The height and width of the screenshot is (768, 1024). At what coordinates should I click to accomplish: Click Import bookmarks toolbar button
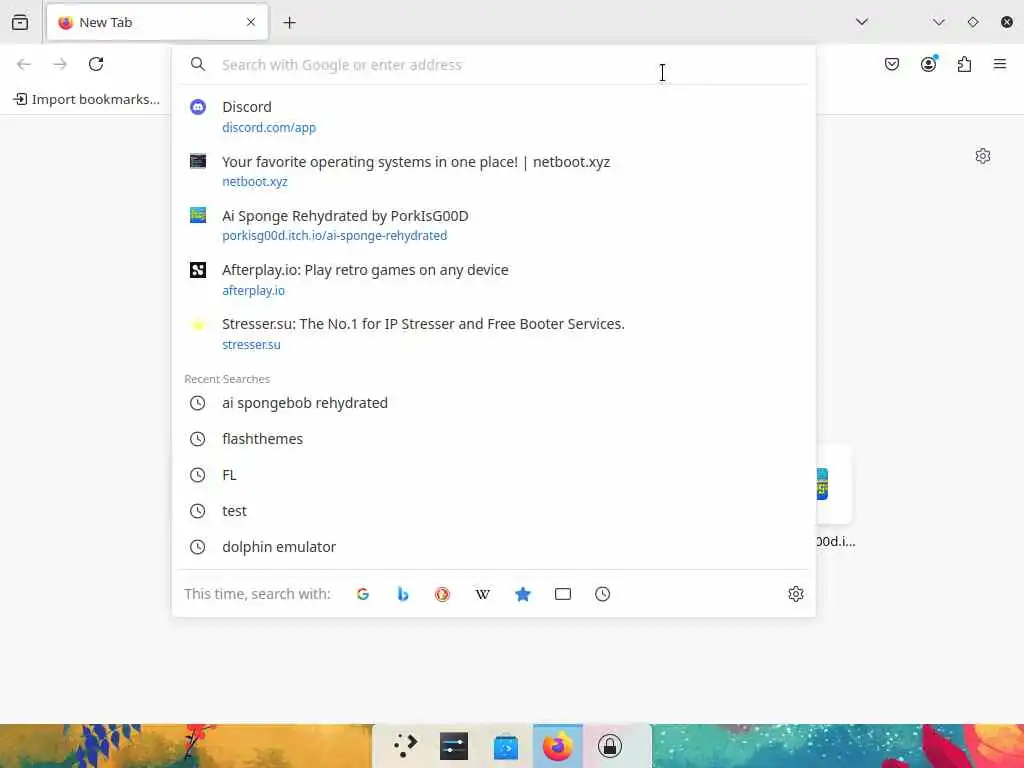[x=87, y=99]
